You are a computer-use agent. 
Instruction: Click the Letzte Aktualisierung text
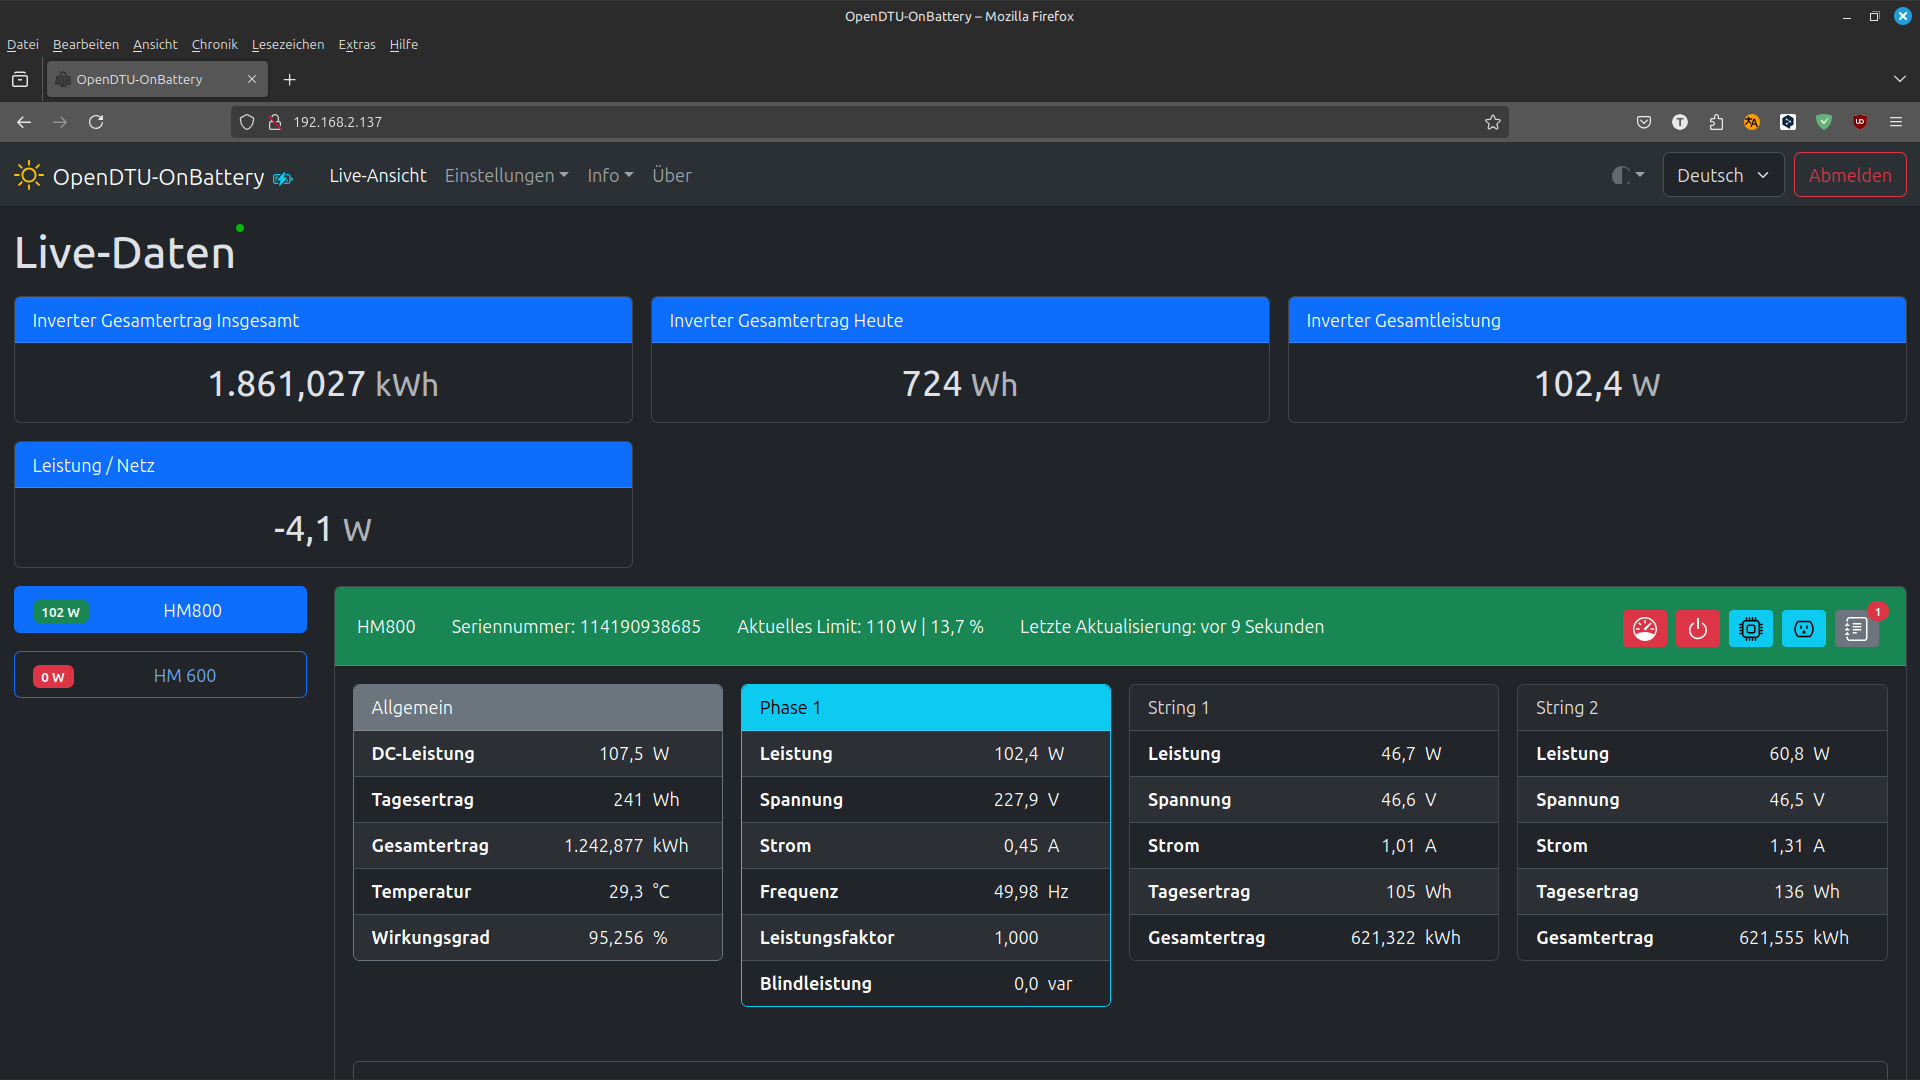1172,627
